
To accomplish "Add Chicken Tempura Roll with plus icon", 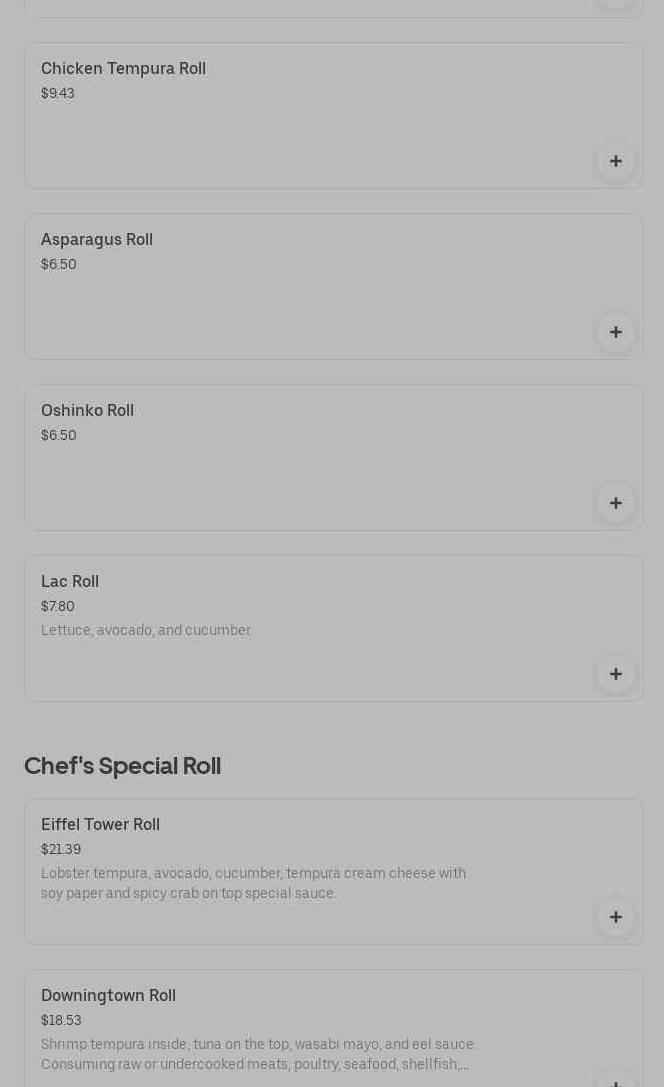I will [615, 161].
